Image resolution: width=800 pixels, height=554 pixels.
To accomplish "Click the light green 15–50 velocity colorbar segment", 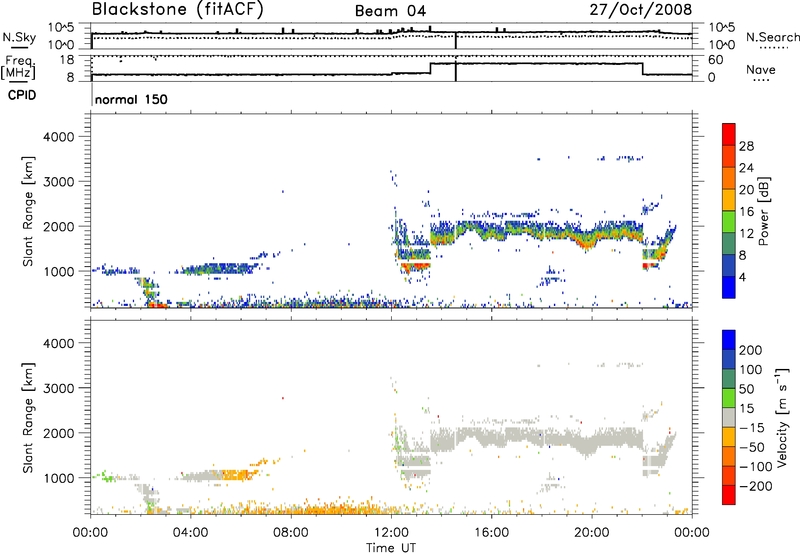I will coord(729,398).
